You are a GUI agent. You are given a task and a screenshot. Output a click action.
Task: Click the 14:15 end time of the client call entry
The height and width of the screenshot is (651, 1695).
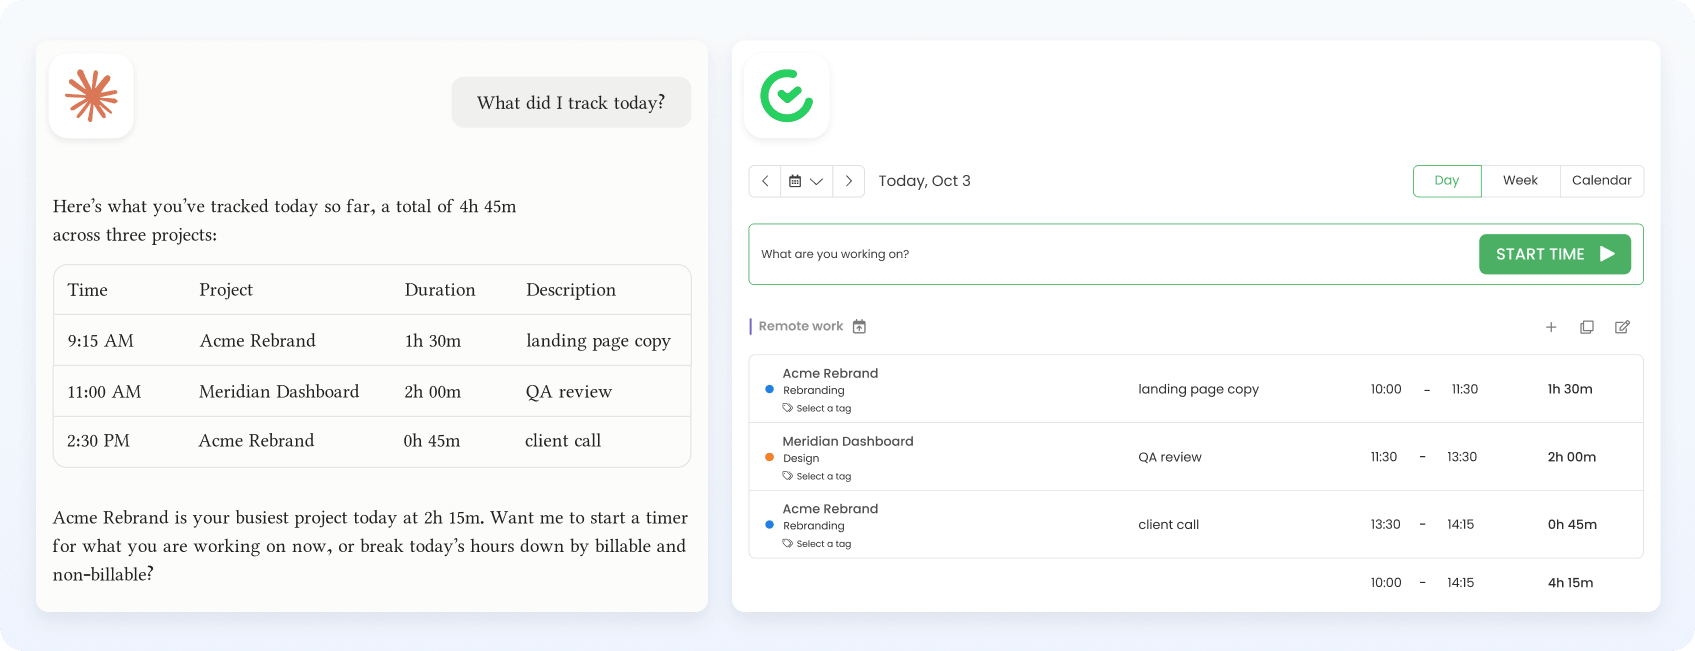(1461, 524)
